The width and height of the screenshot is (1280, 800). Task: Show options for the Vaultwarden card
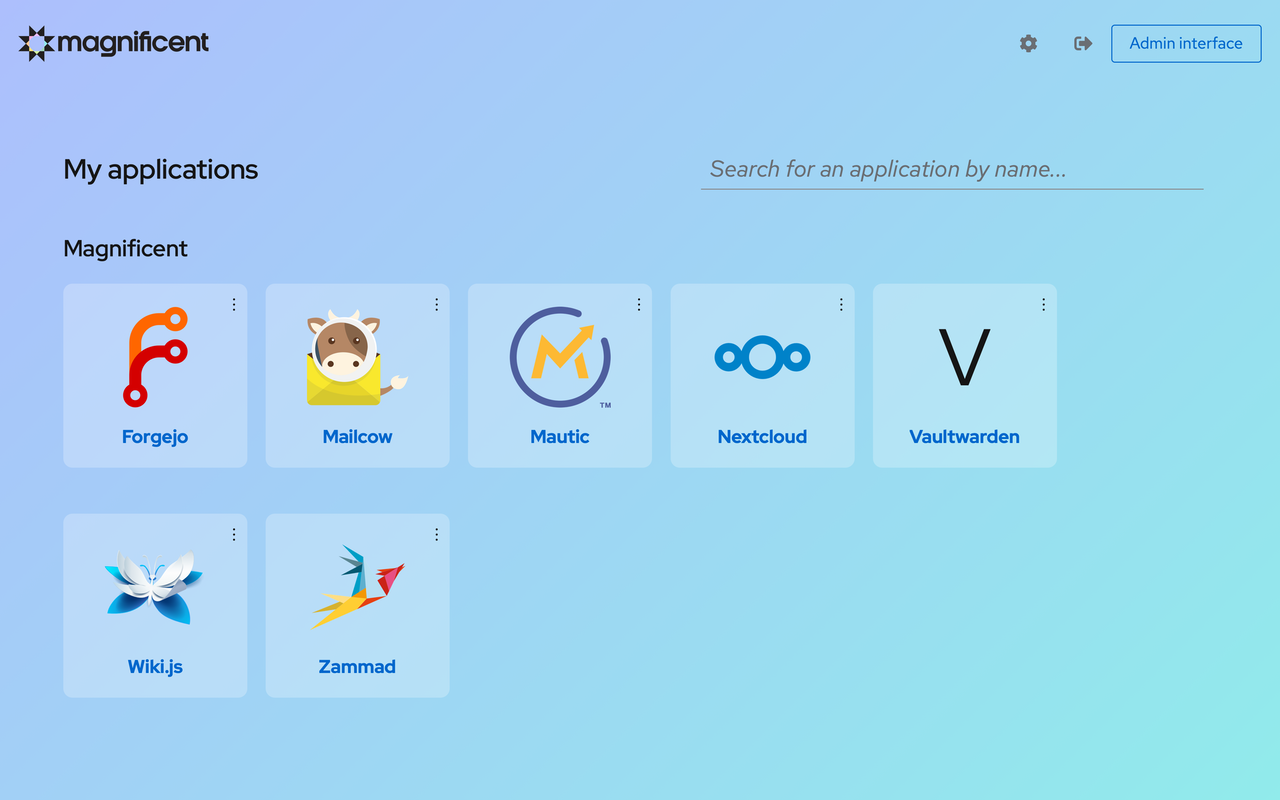[1044, 304]
